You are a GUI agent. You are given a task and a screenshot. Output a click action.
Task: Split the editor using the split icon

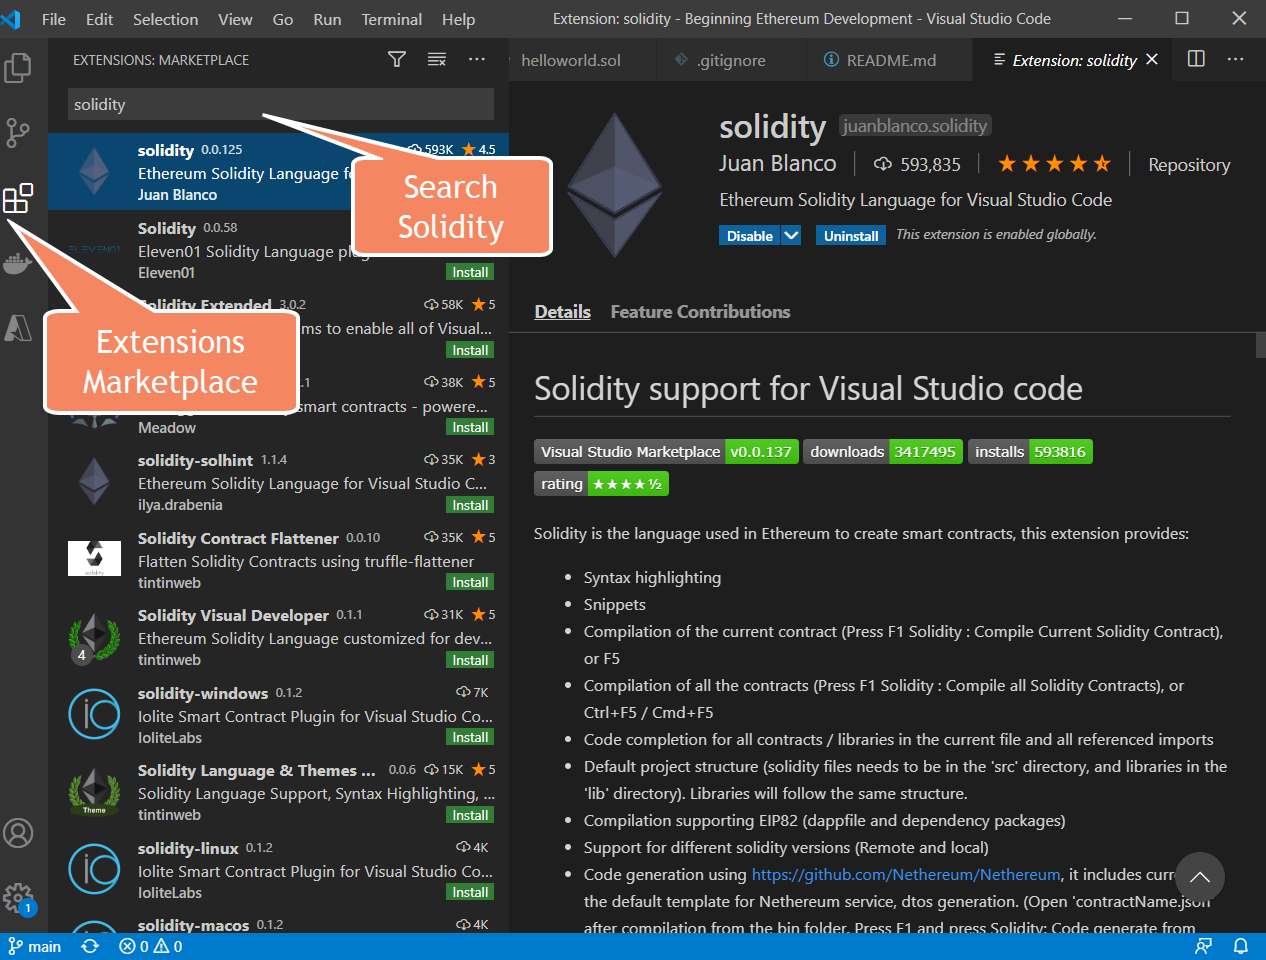point(1196,59)
